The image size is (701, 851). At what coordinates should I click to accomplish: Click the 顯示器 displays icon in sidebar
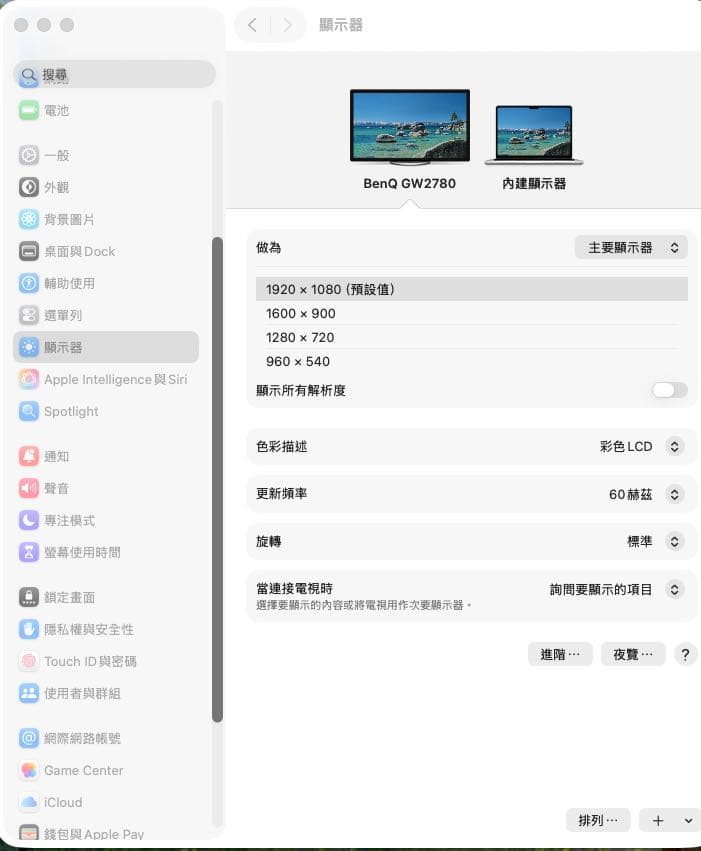(x=29, y=347)
